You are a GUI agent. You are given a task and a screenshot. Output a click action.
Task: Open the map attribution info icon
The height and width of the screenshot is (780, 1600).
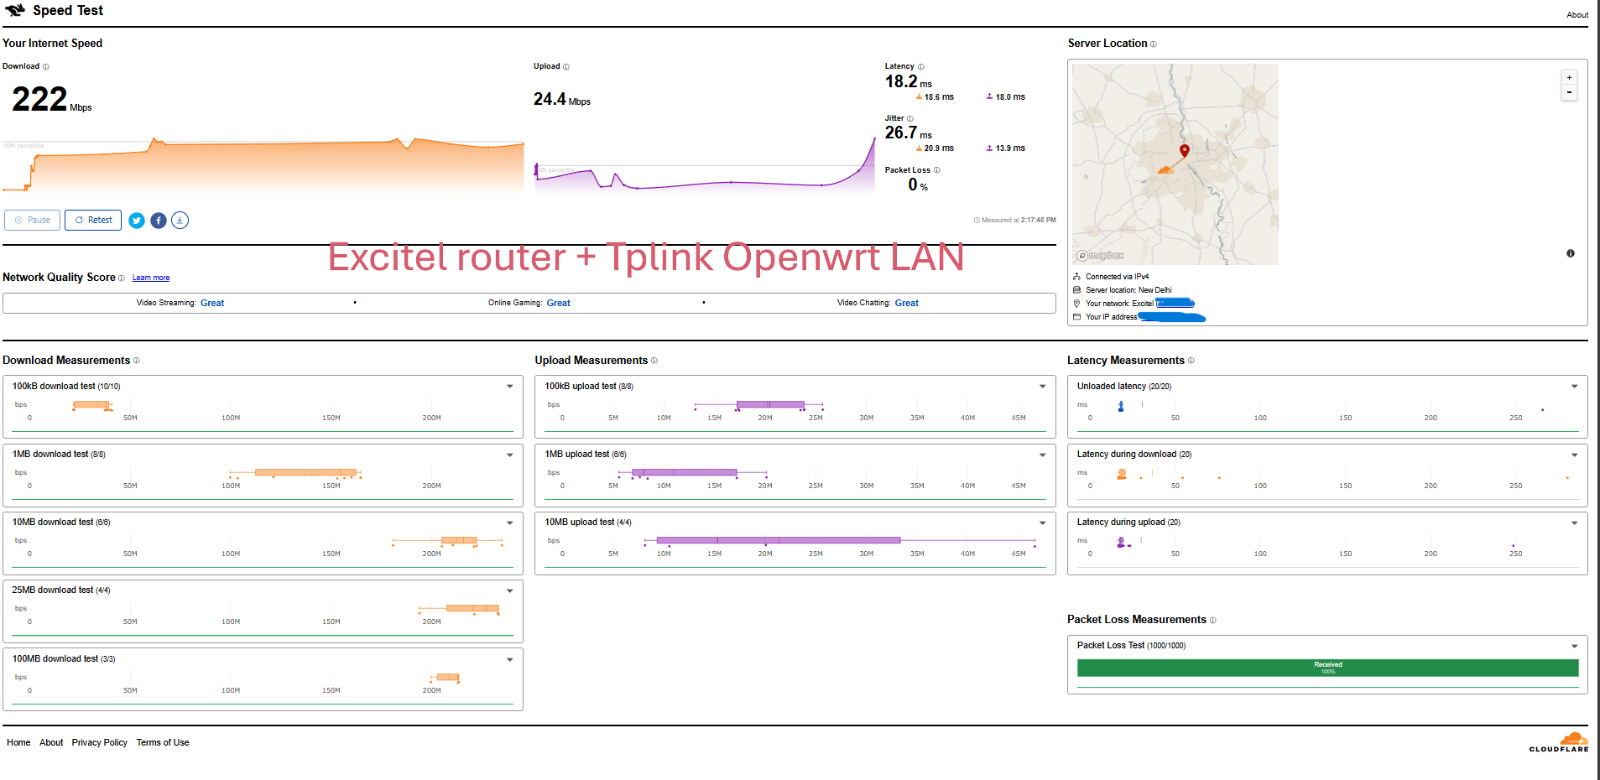(x=1570, y=253)
